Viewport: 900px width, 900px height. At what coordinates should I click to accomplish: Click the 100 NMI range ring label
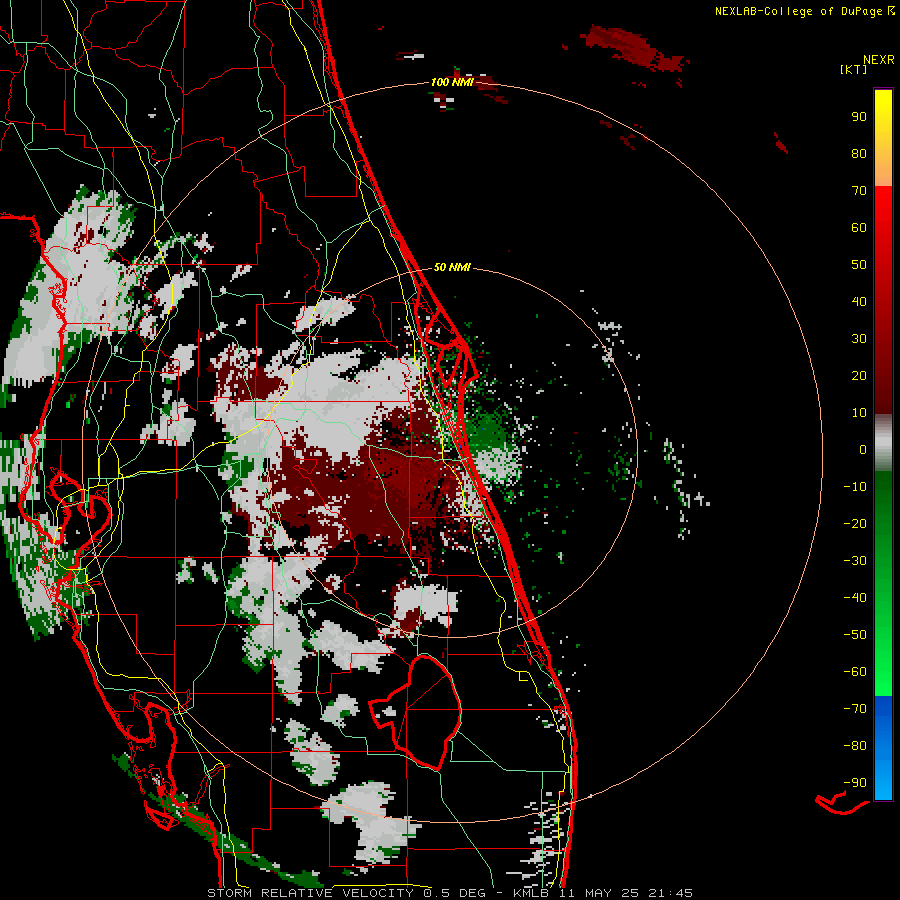click(452, 82)
